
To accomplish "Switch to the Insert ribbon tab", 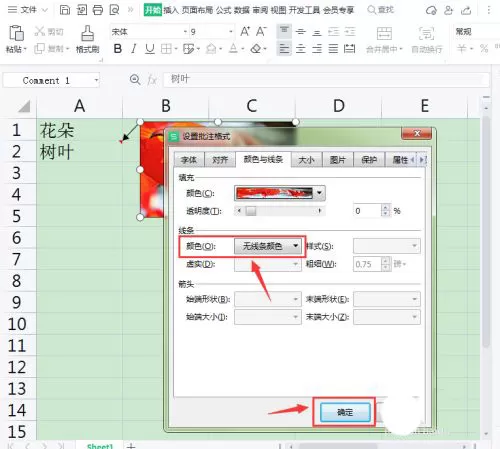I will click(x=171, y=10).
